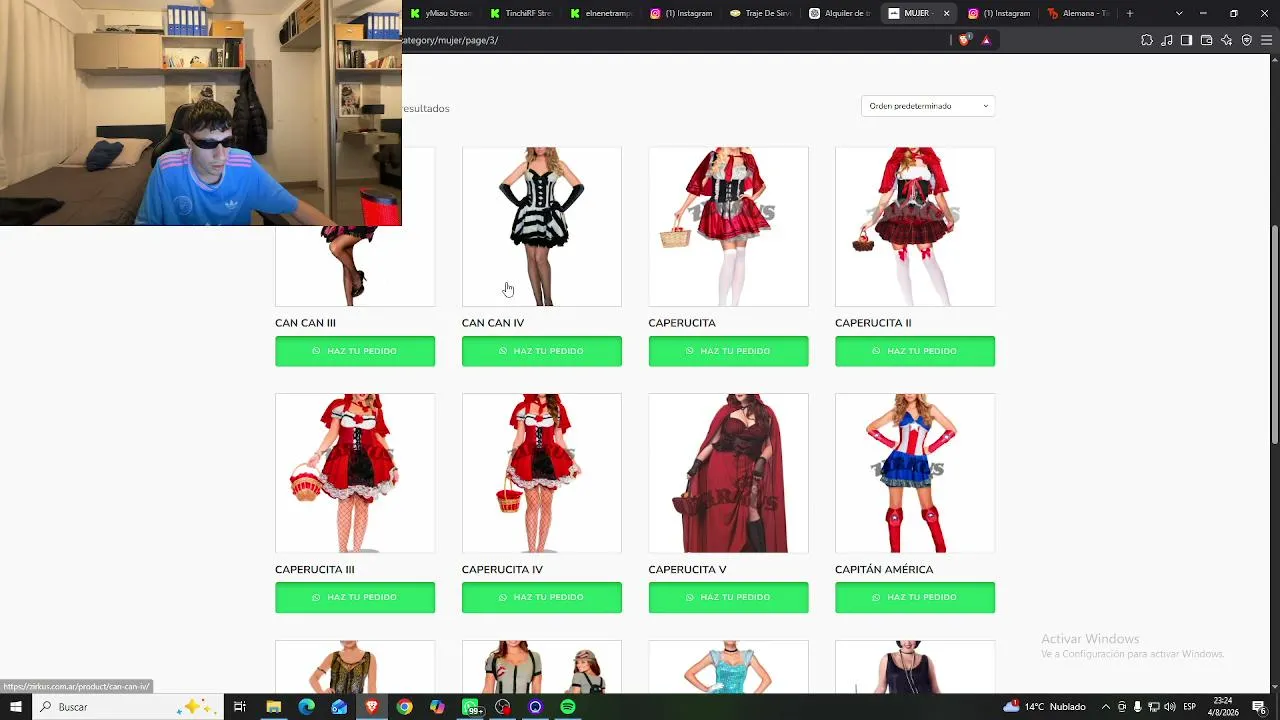Switch to the Alquiler de tab

841,13
